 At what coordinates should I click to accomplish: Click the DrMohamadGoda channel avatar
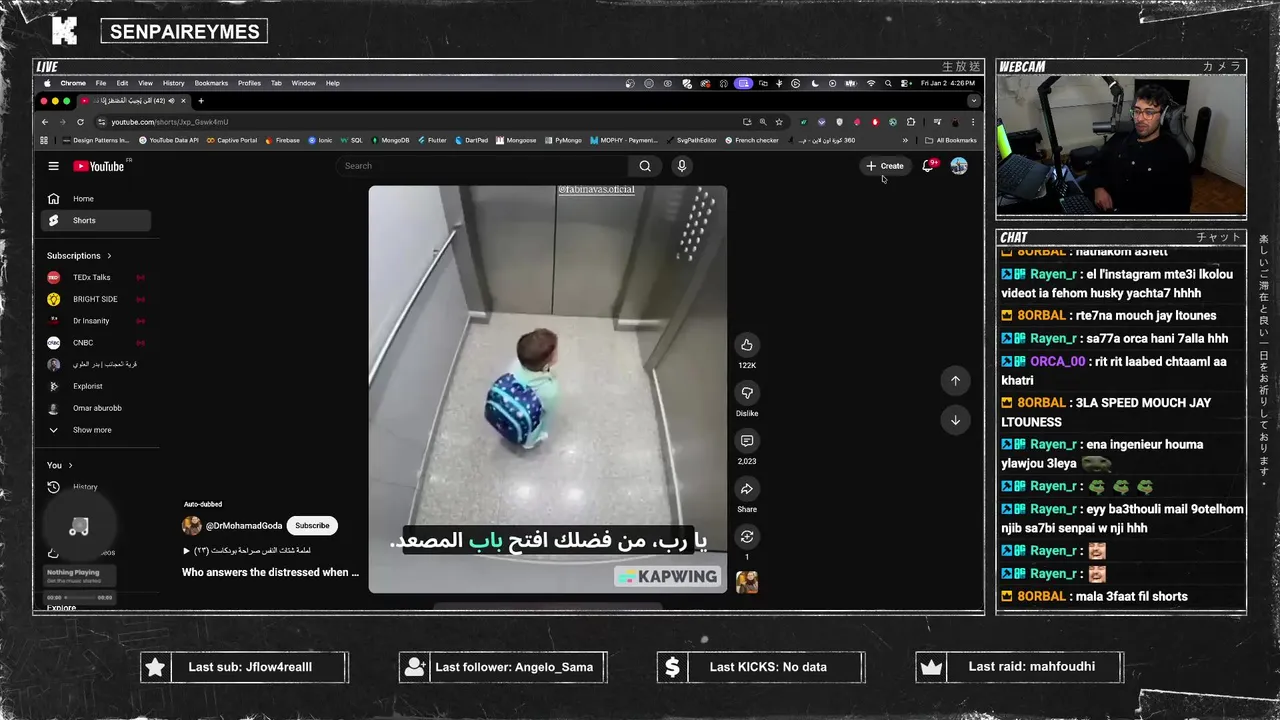point(192,526)
